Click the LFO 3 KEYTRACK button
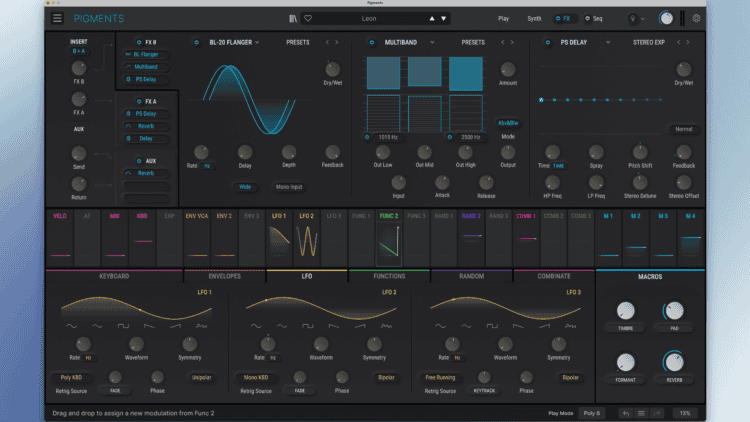The width and height of the screenshot is (750, 422). 484,391
